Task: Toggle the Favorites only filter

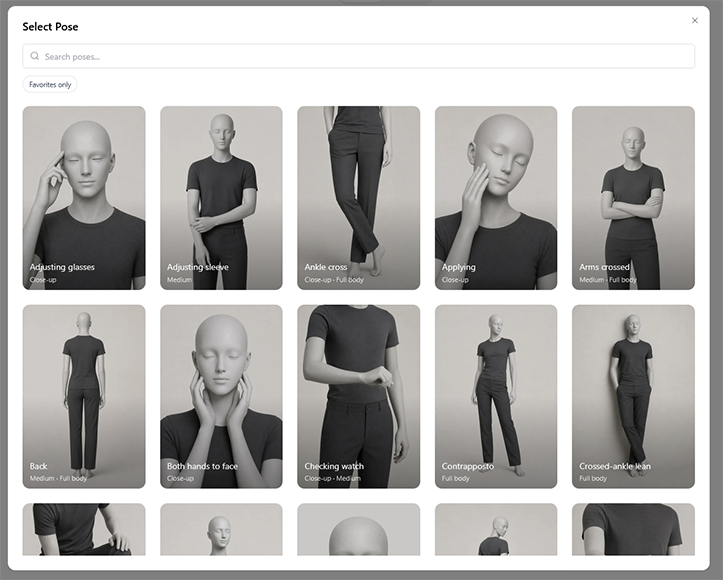Action: point(50,84)
